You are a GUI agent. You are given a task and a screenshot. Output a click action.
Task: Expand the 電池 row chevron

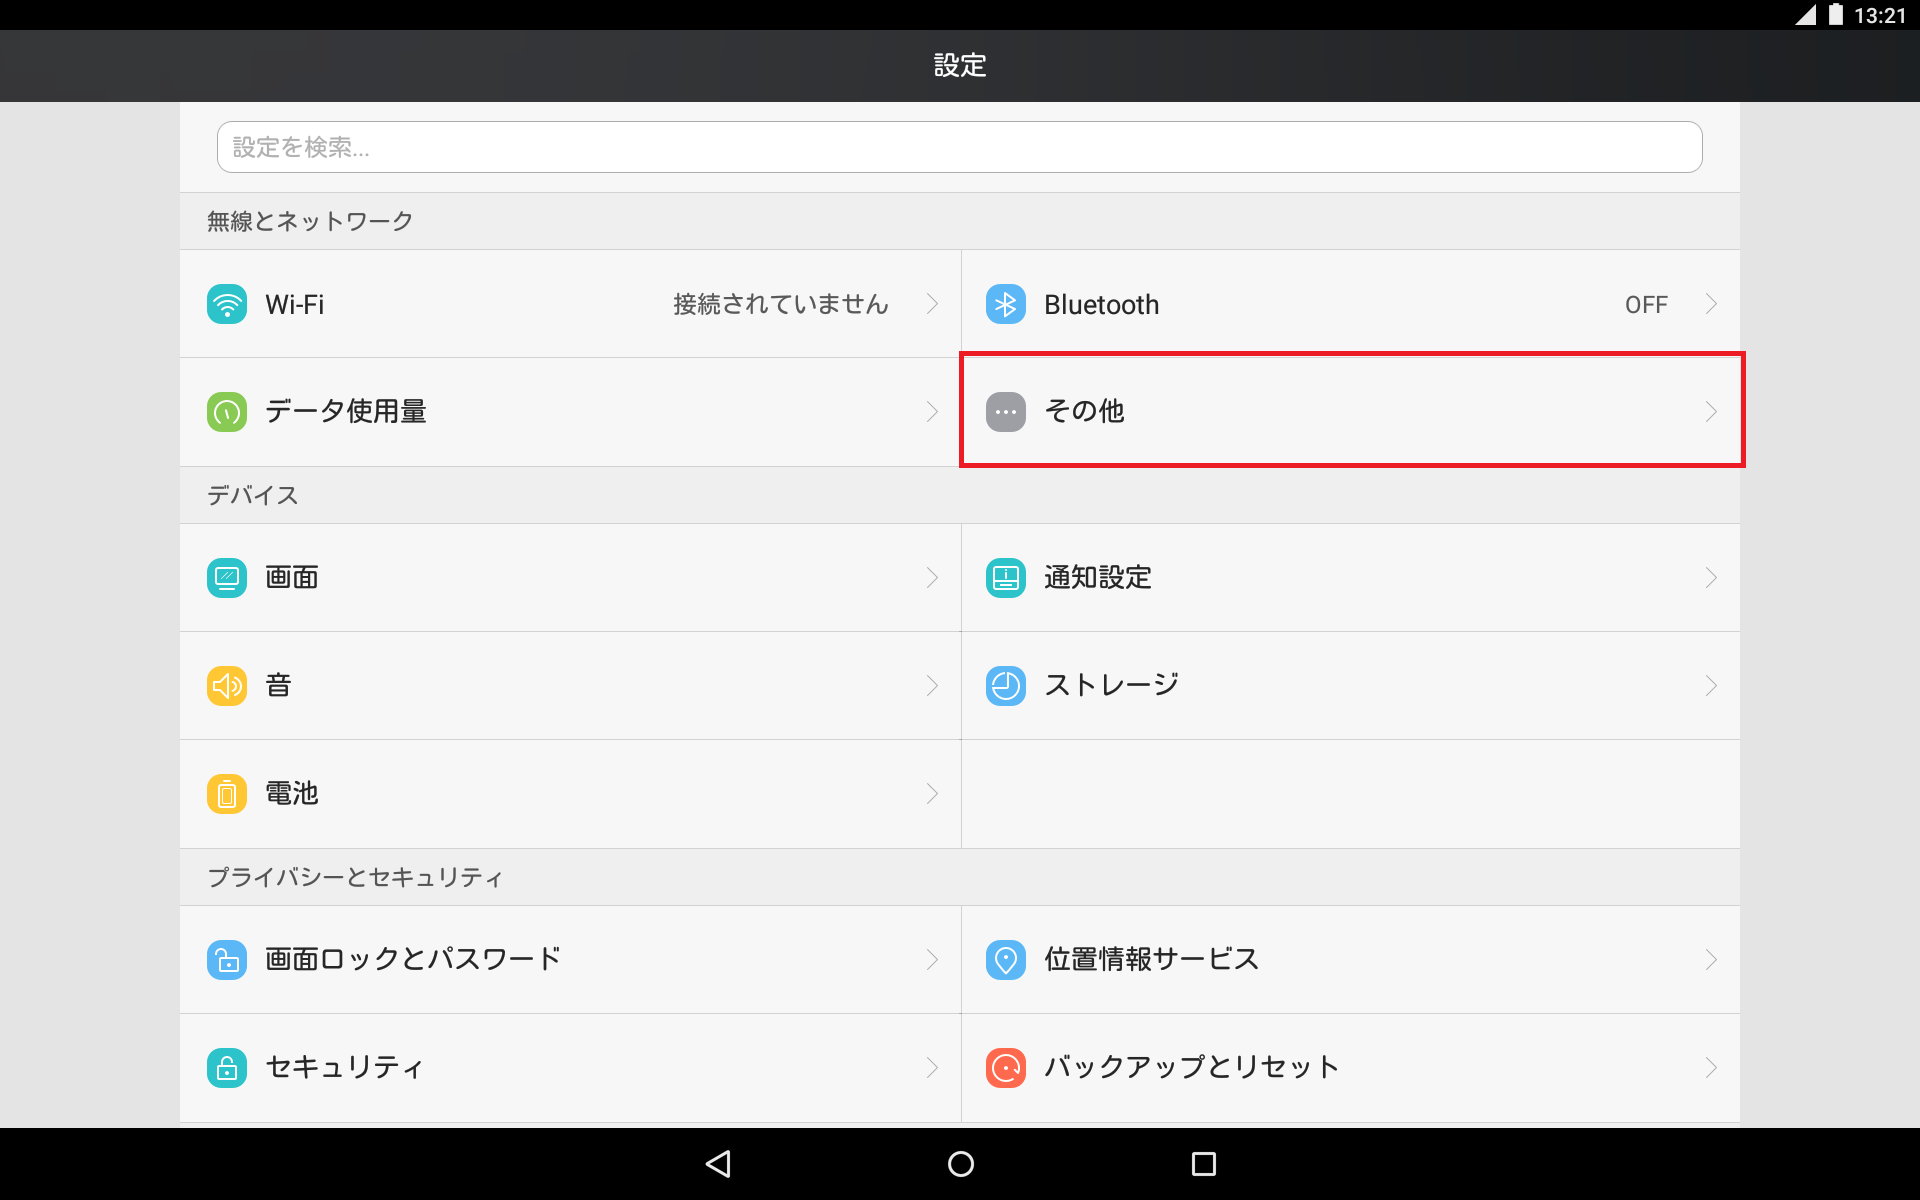coord(932,793)
